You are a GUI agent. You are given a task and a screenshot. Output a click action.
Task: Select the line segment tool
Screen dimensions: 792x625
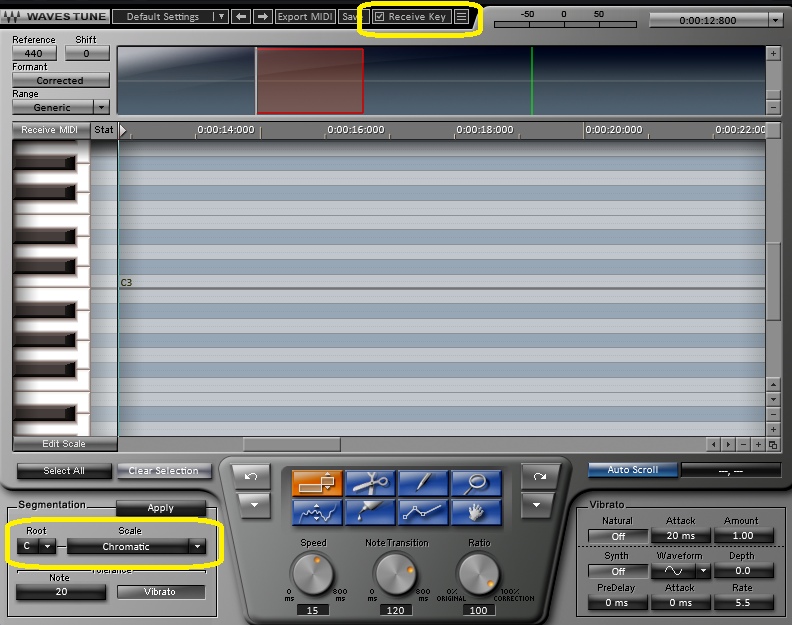423,513
